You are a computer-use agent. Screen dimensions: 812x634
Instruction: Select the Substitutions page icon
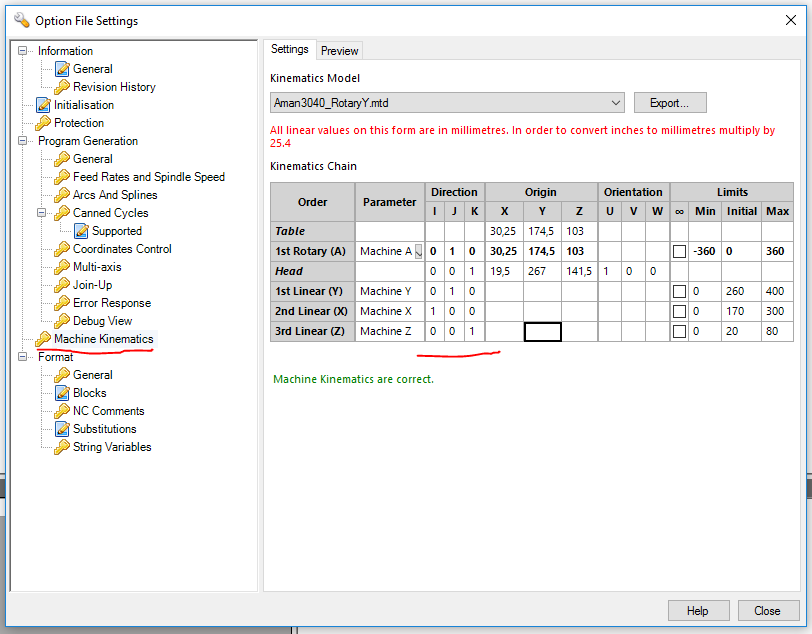coord(62,429)
